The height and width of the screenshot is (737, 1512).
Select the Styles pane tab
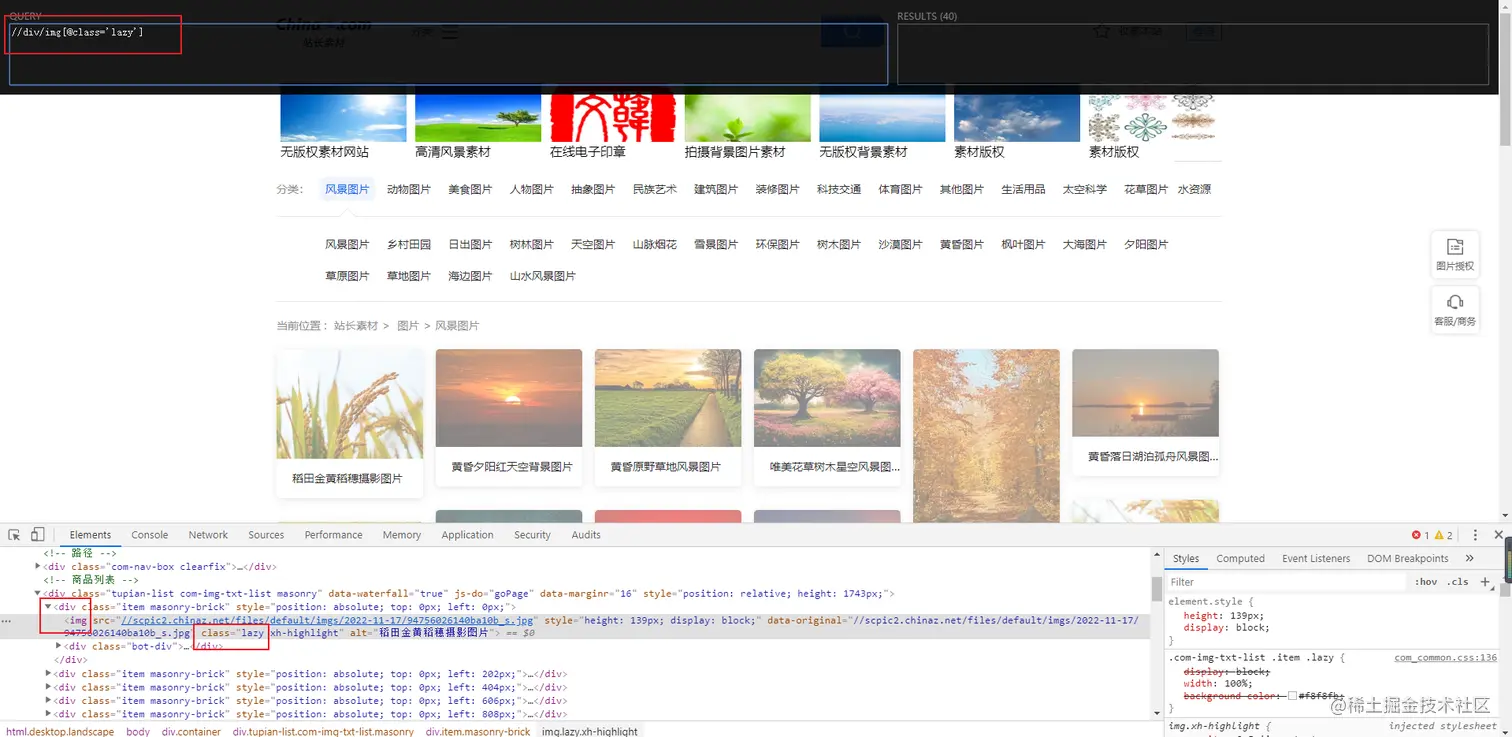coord(1186,558)
